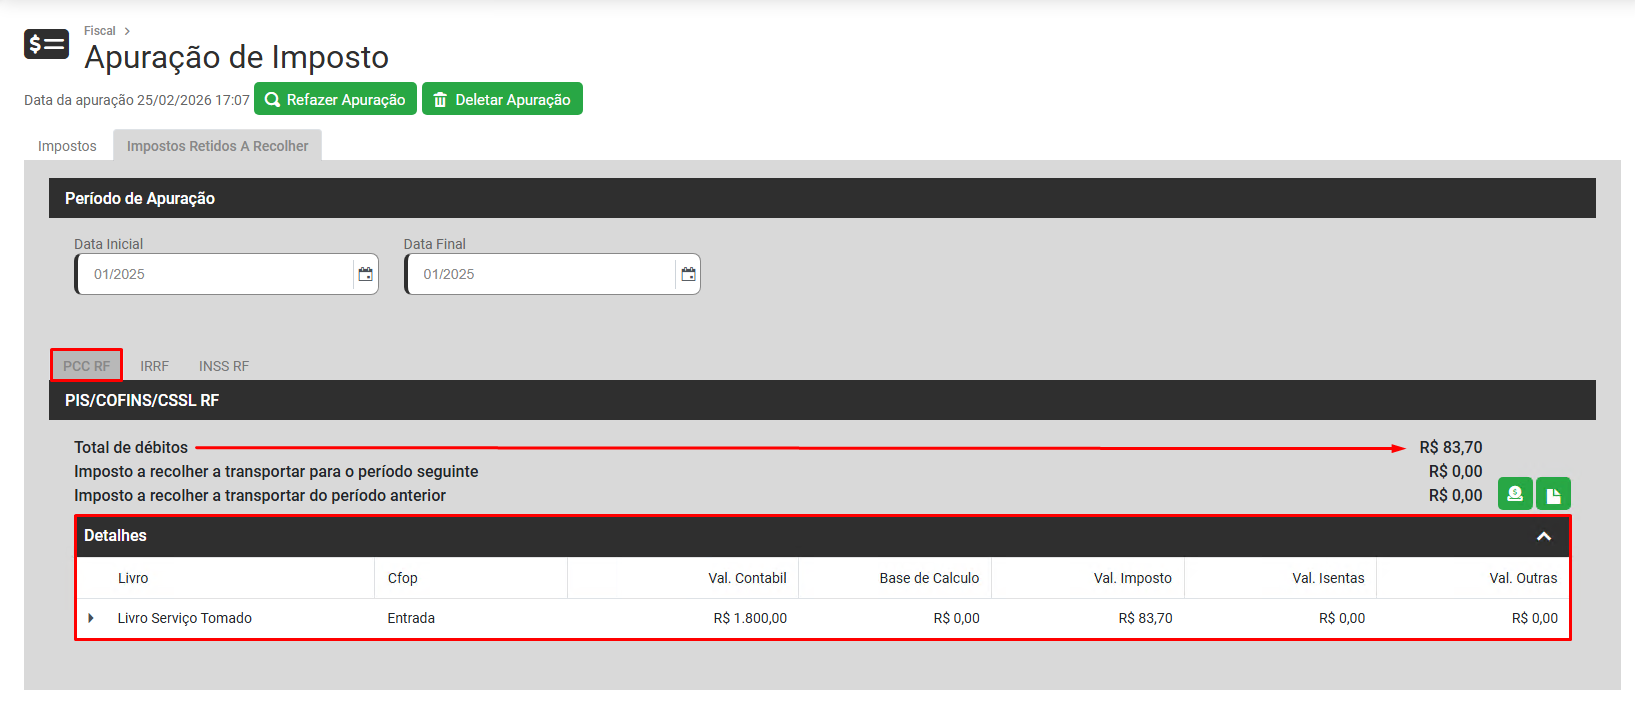The width and height of the screenshot is (1635, 702).
Task: Select Impostos Retidos A Recolher tab
Action: point(217,146)
